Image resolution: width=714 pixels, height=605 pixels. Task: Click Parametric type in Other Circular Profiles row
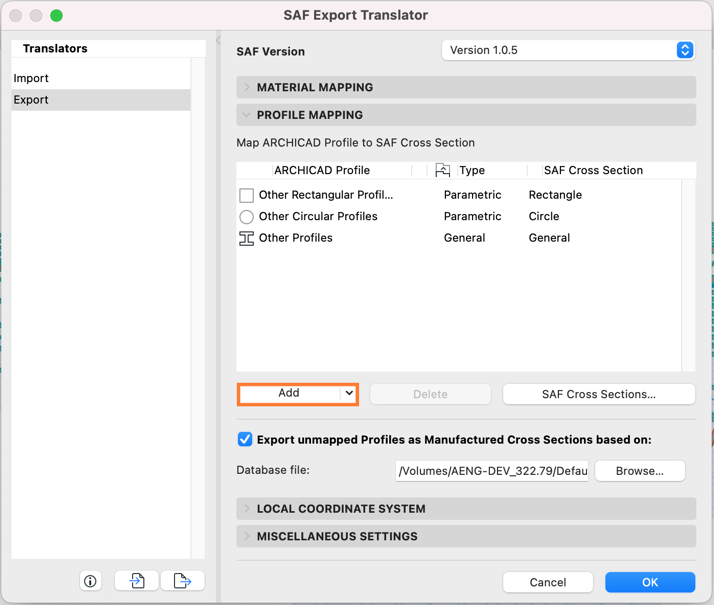pyautogui.click(x=472, y=217)
